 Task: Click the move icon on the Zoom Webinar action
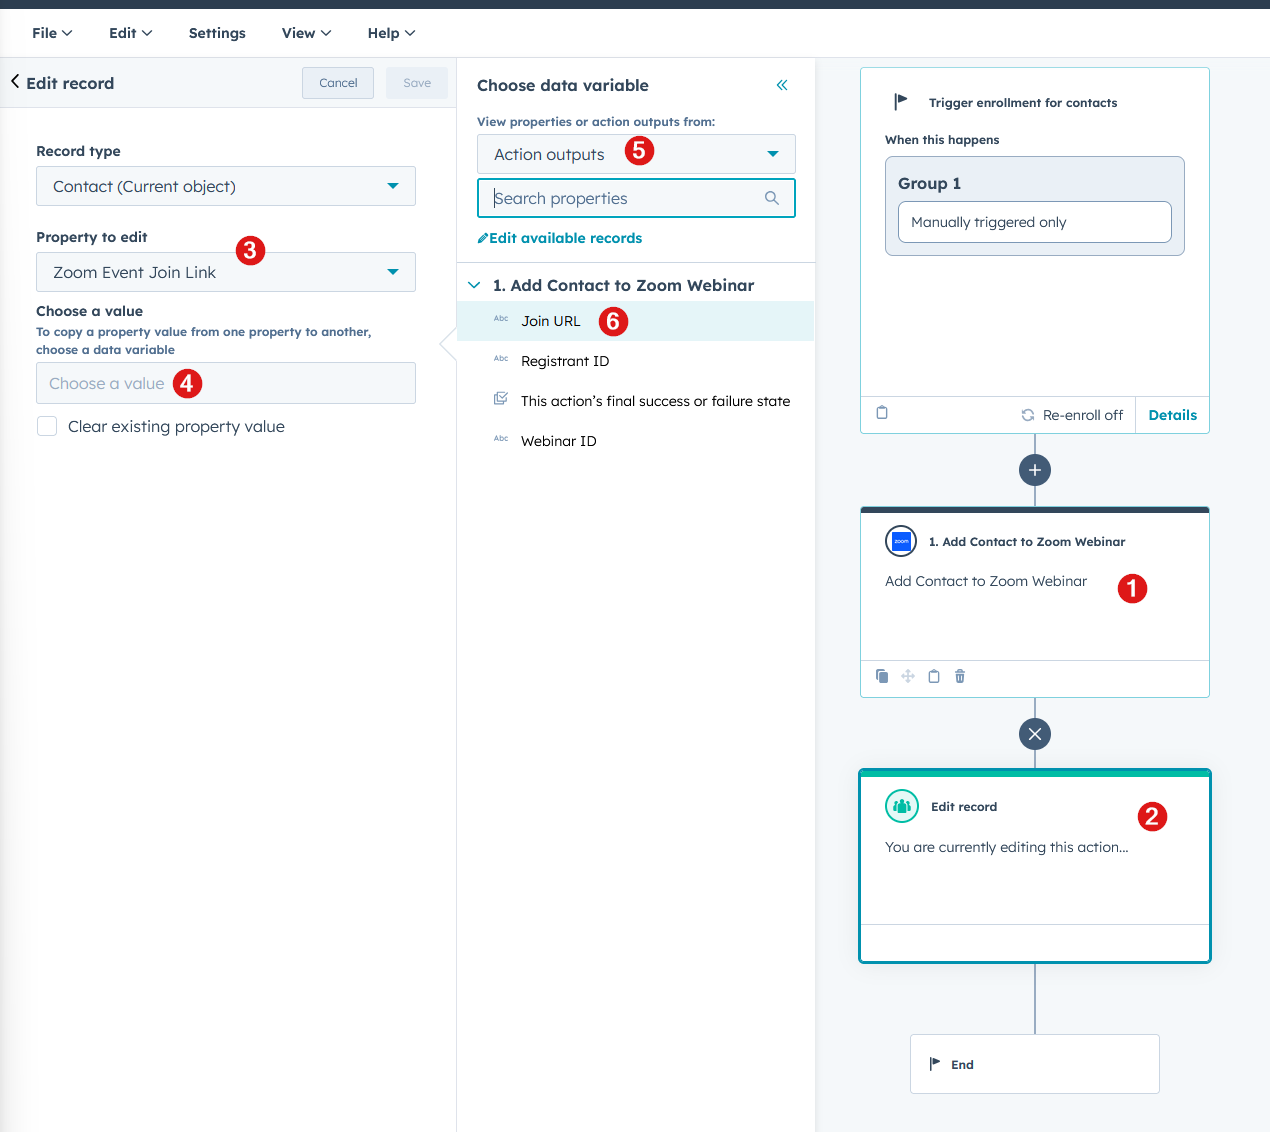click(908, 676)
